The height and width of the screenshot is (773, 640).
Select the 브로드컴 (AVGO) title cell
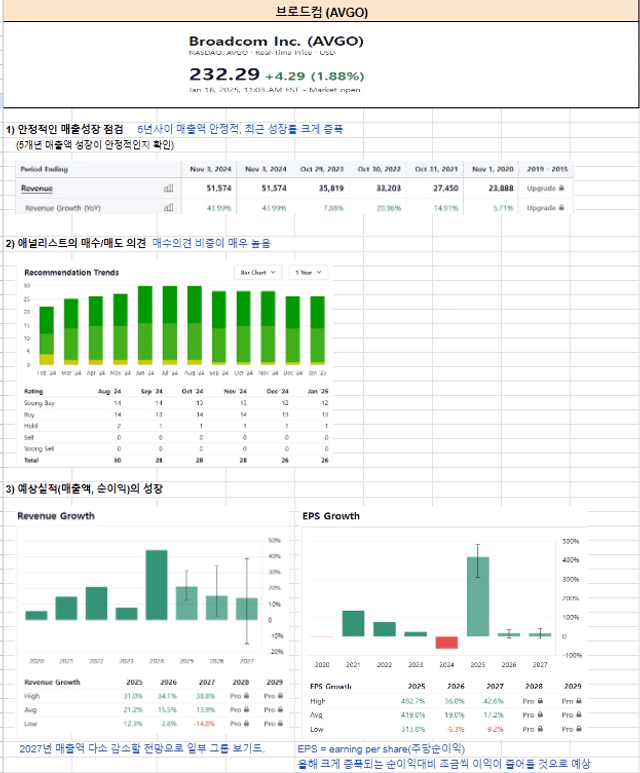(x=321, y=11)
